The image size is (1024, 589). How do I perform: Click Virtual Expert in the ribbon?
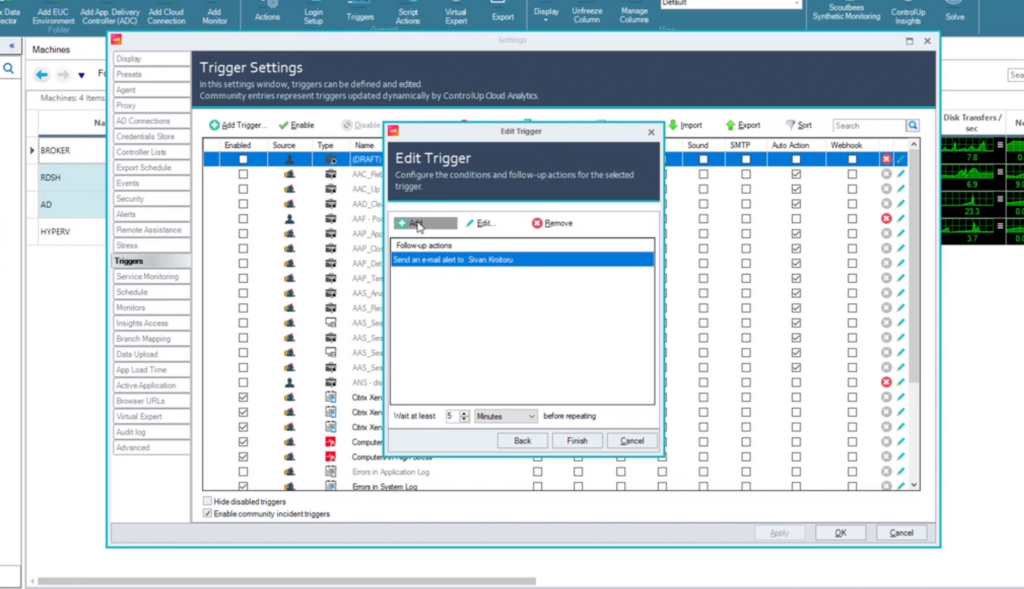tap(456, 13)
